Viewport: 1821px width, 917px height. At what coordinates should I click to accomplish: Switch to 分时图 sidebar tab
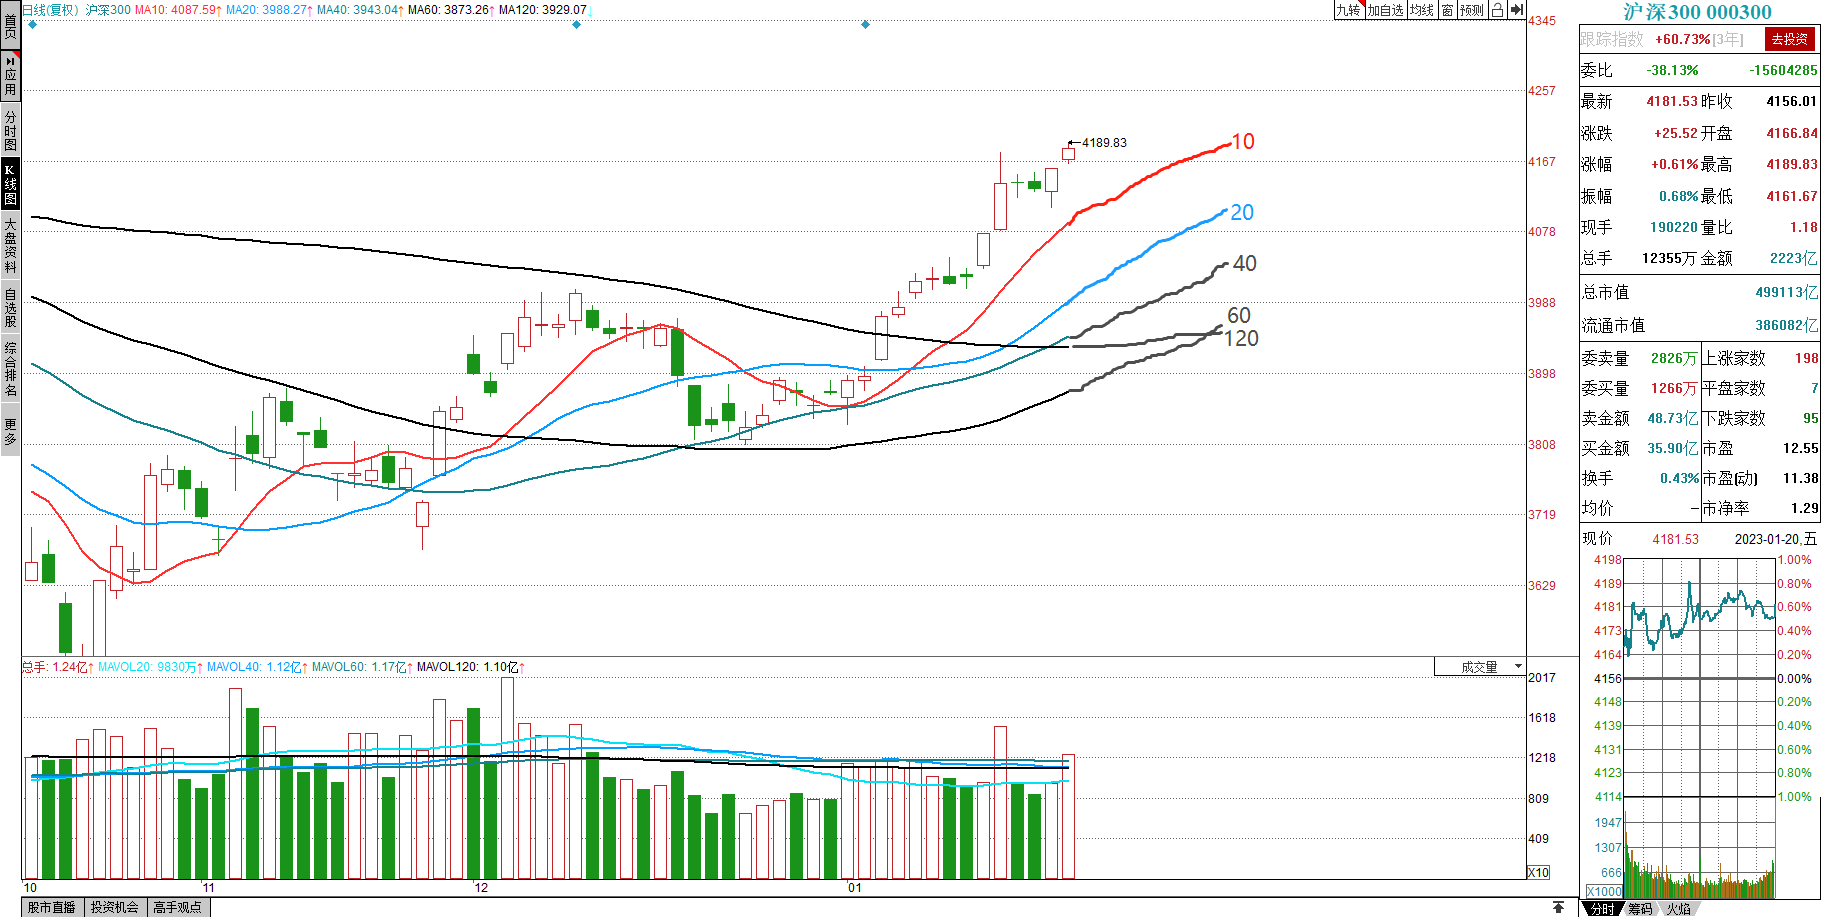[x=10, y=130]
